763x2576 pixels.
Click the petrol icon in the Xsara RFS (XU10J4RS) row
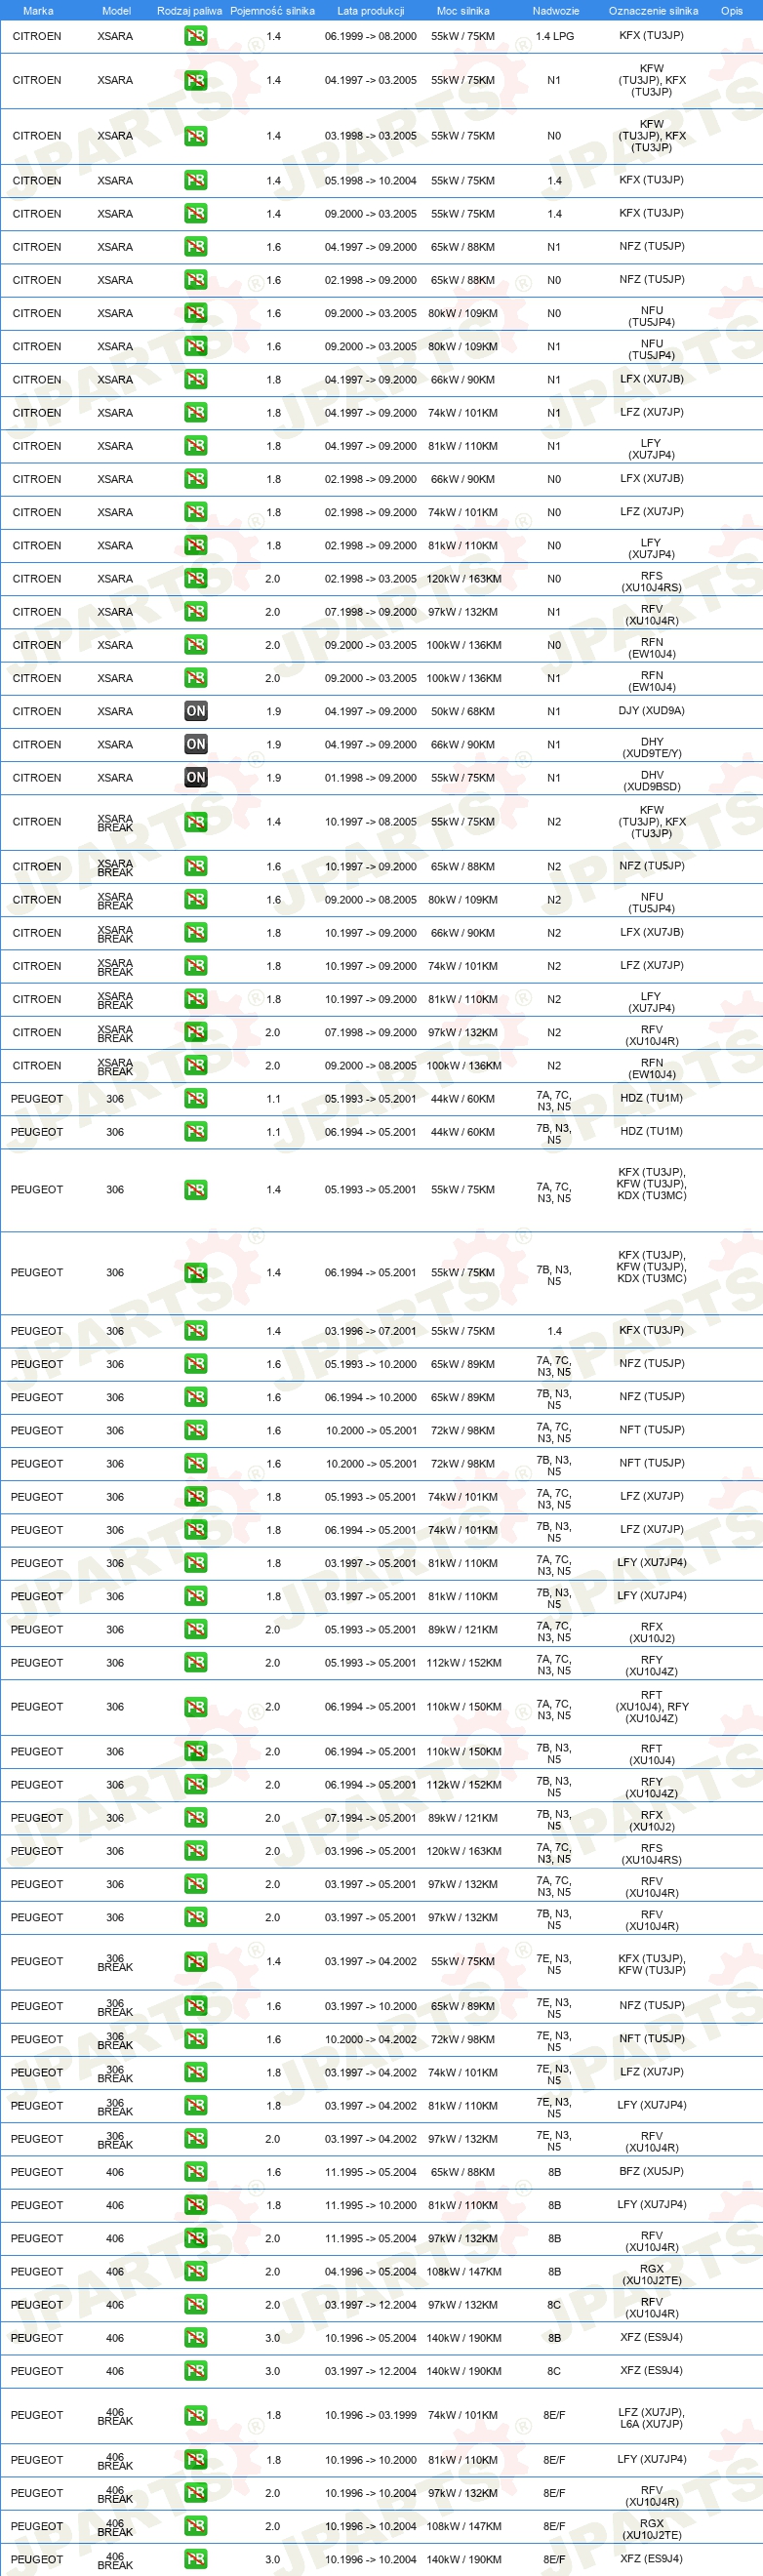tap(196, 579)
